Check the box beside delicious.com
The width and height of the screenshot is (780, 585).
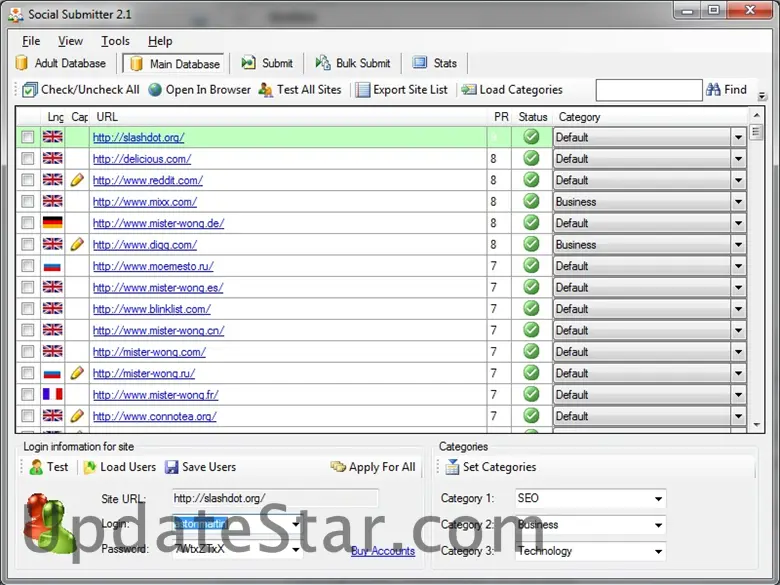28,159
